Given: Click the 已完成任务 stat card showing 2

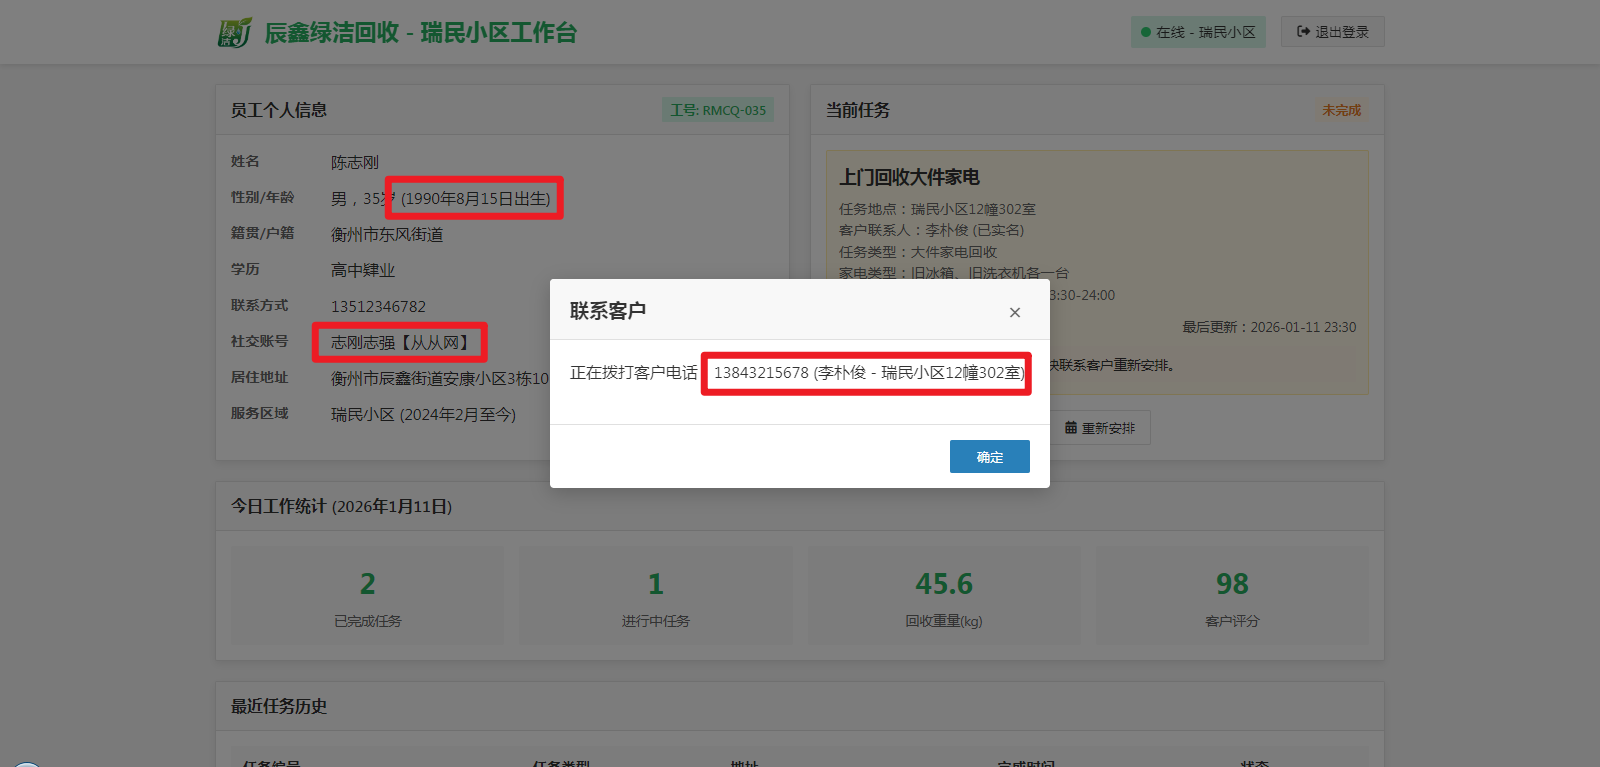Looking at the screenshot, I should click(x=368, y=595).
